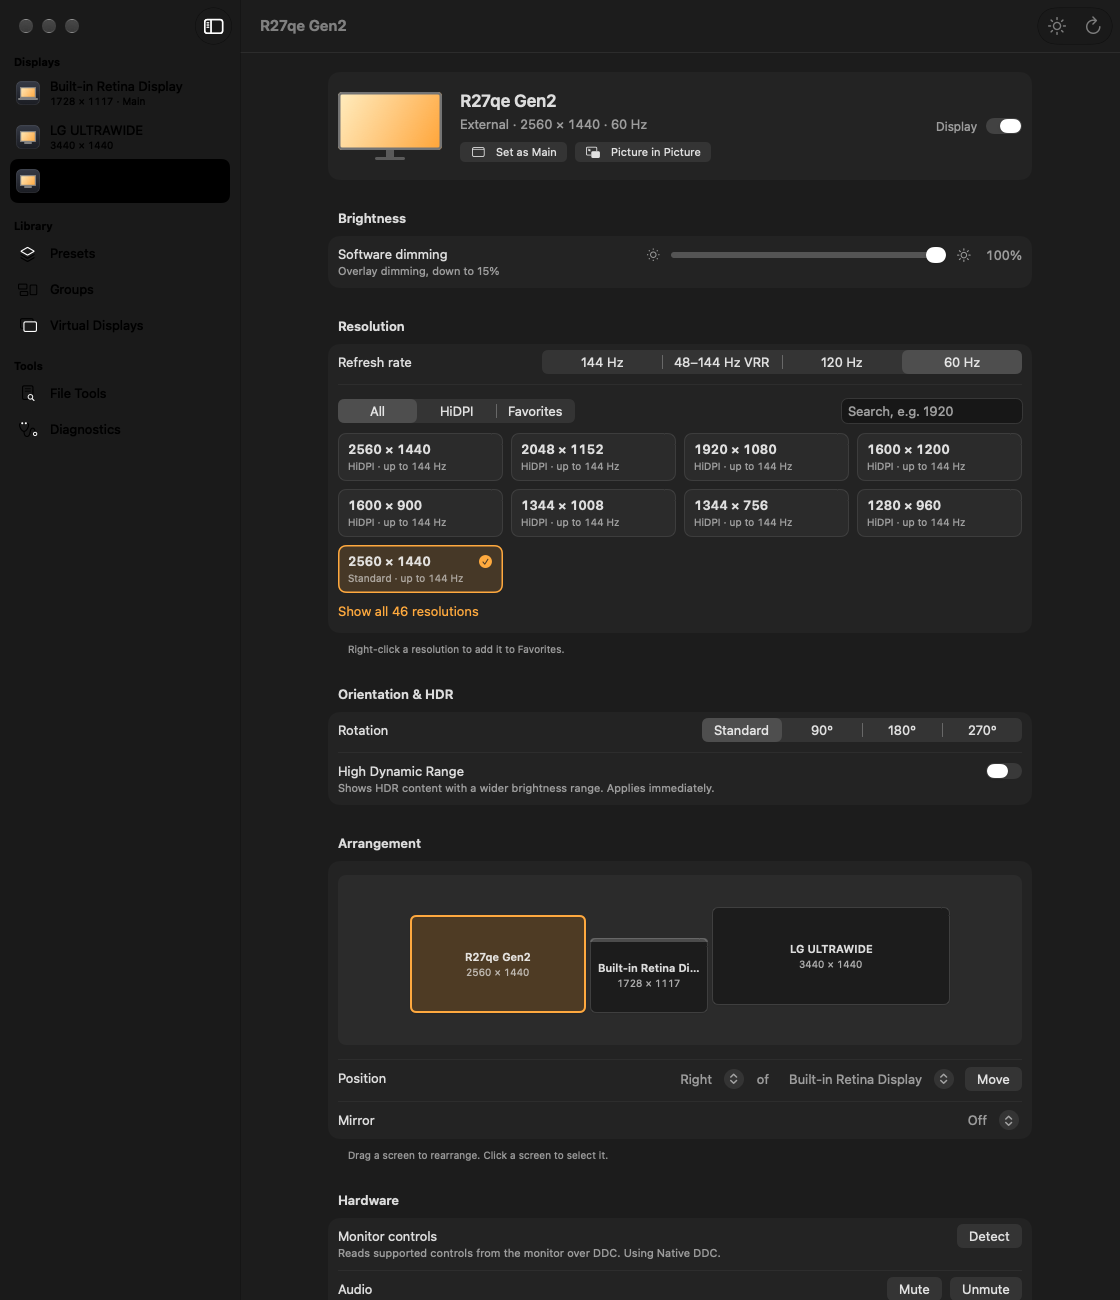1120x1300 pixels.
Task: Click the Move button
Action: [993, 1079]
